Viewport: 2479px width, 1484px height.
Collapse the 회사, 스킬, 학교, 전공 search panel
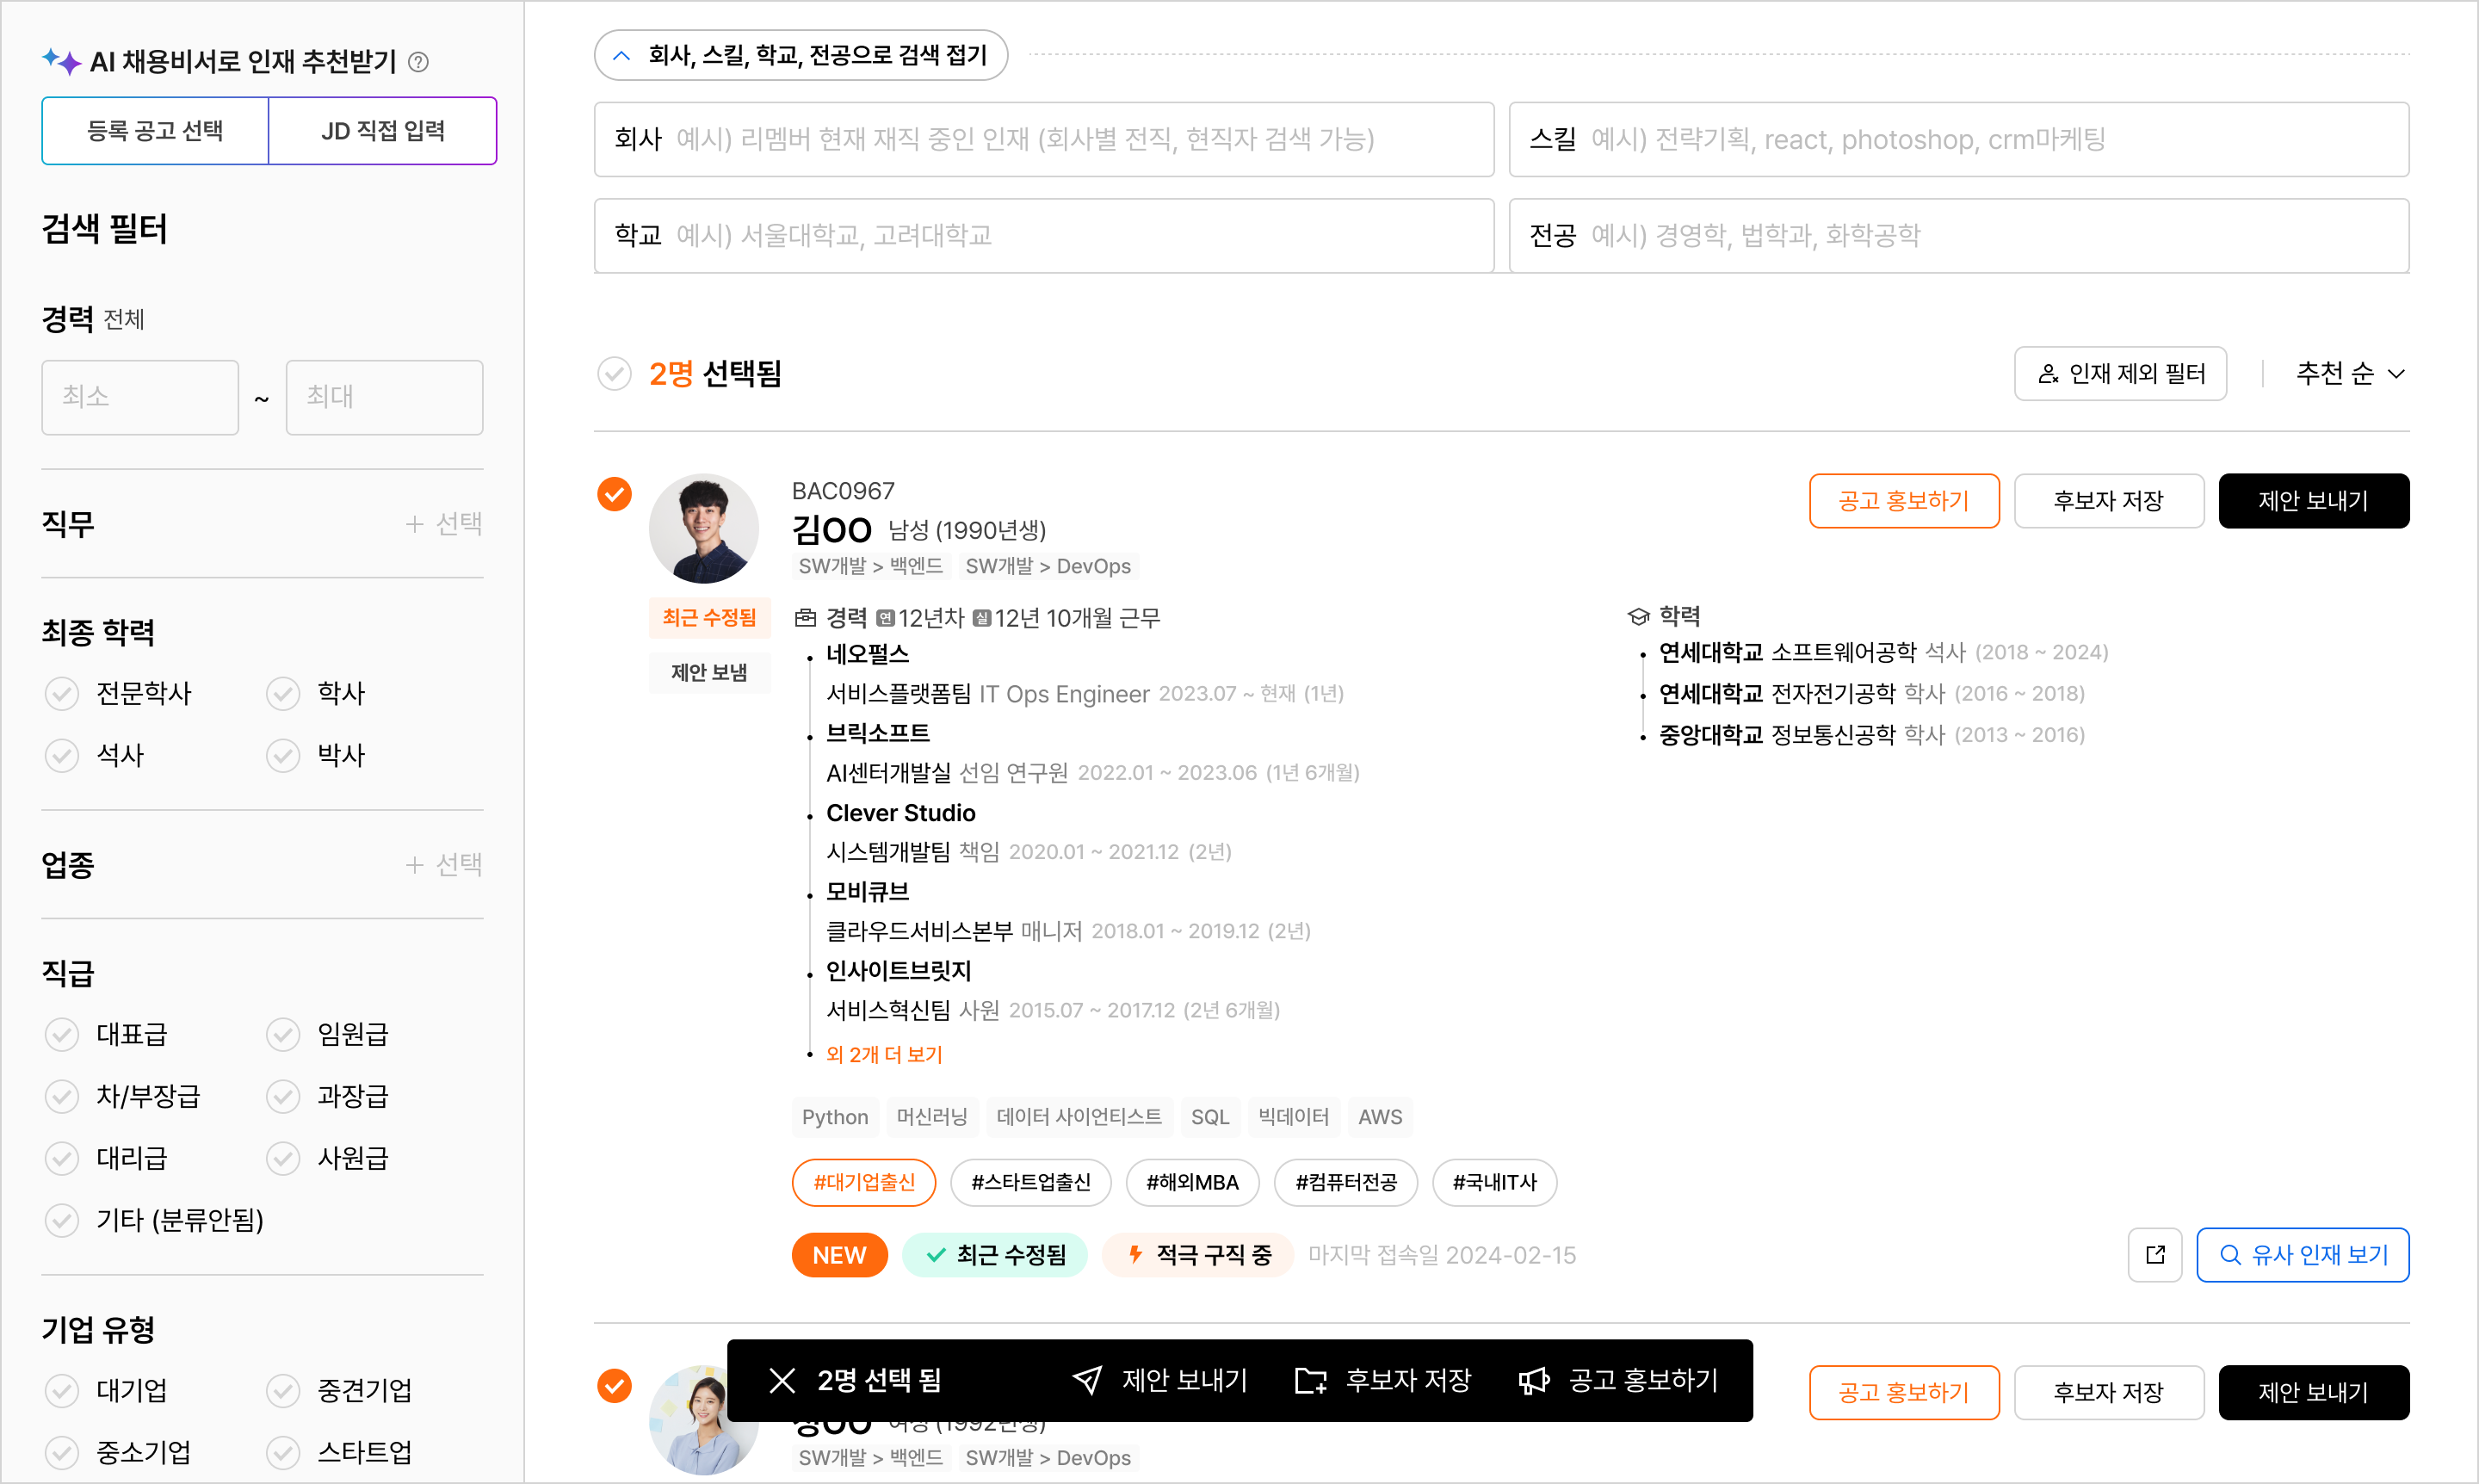(x=800, y=55)
